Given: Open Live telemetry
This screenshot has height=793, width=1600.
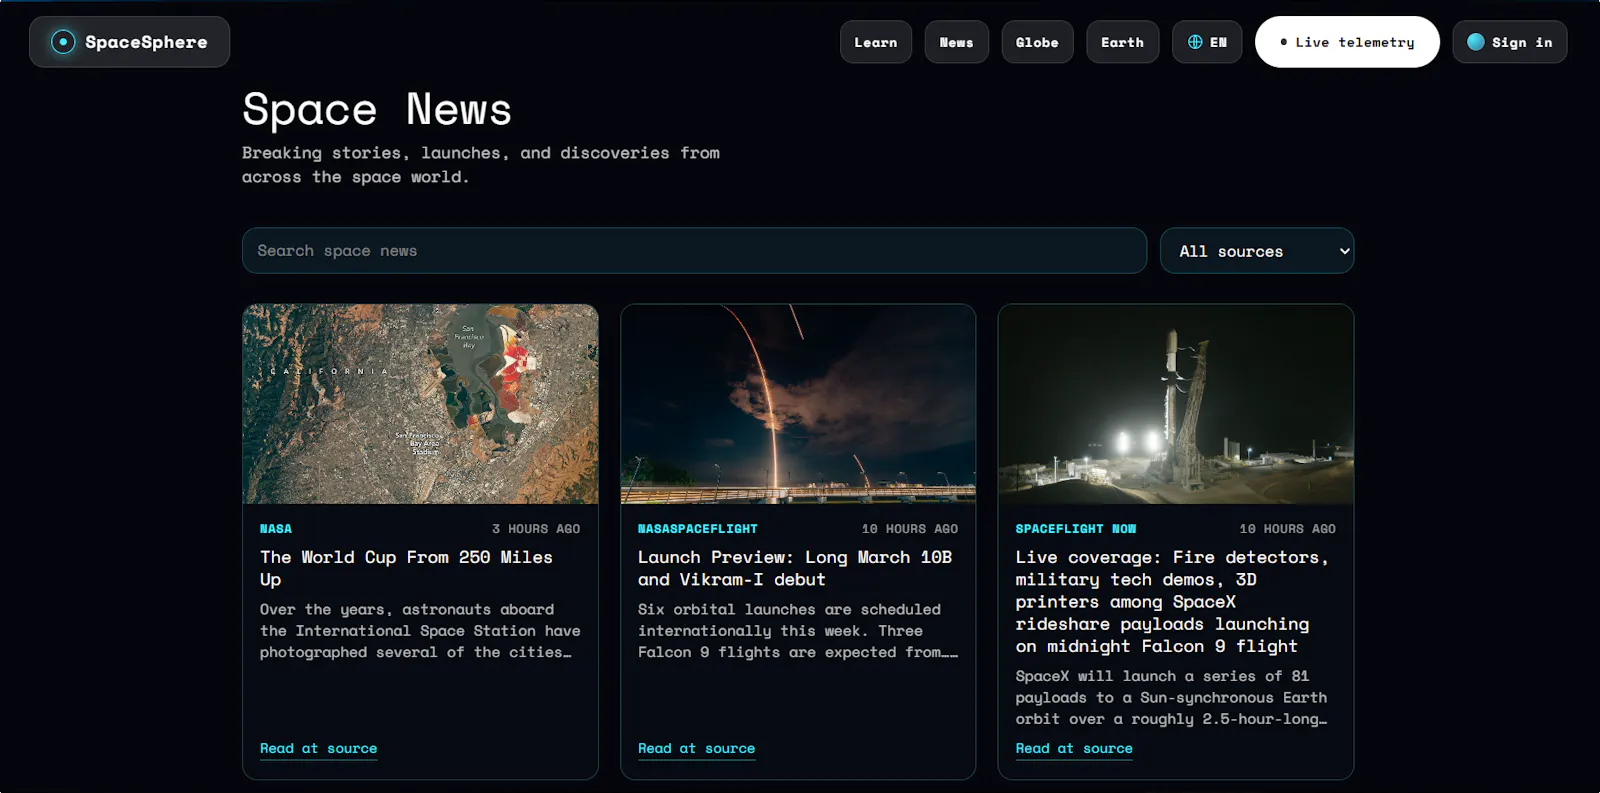Looking at the screenshot, I should tap(1347, 42).
